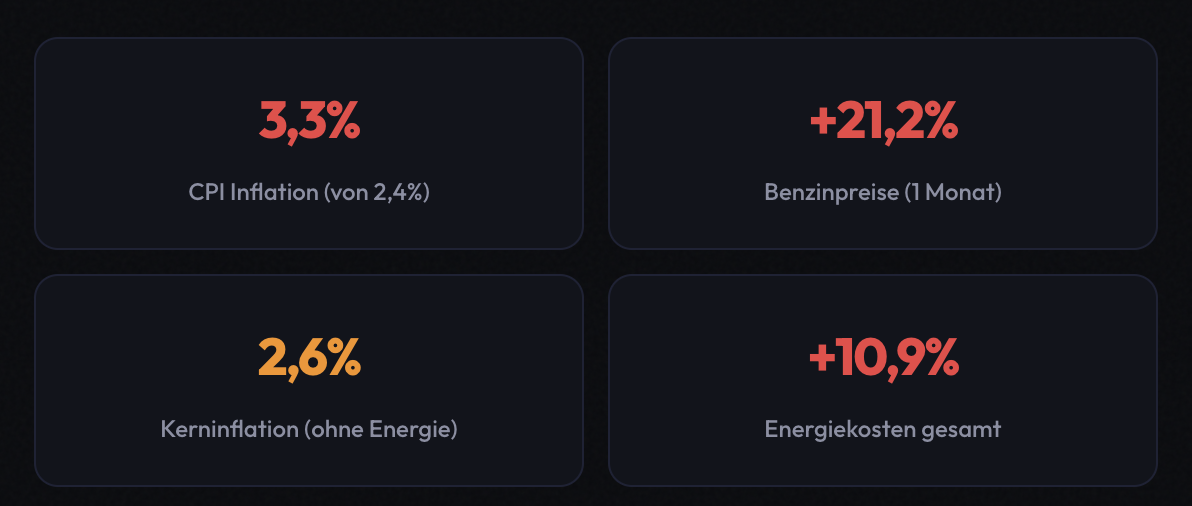This screenshot has height=506, width=1192.
Task: Select the CPI Inflation (von 2,4%) label
Action: [x=309, y=192]
